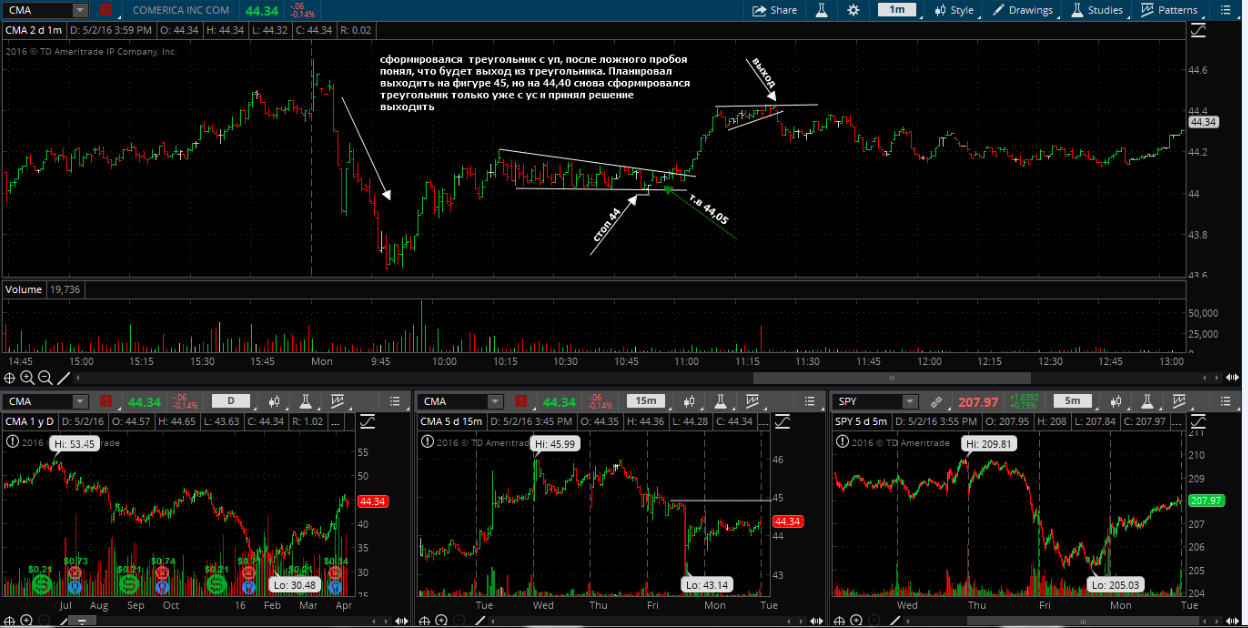The width and height of the screenshot is (1248, 628).
Task: Click the Hi: 45.99 bubble in 15m chart
Action: click(x=556, y=444)
